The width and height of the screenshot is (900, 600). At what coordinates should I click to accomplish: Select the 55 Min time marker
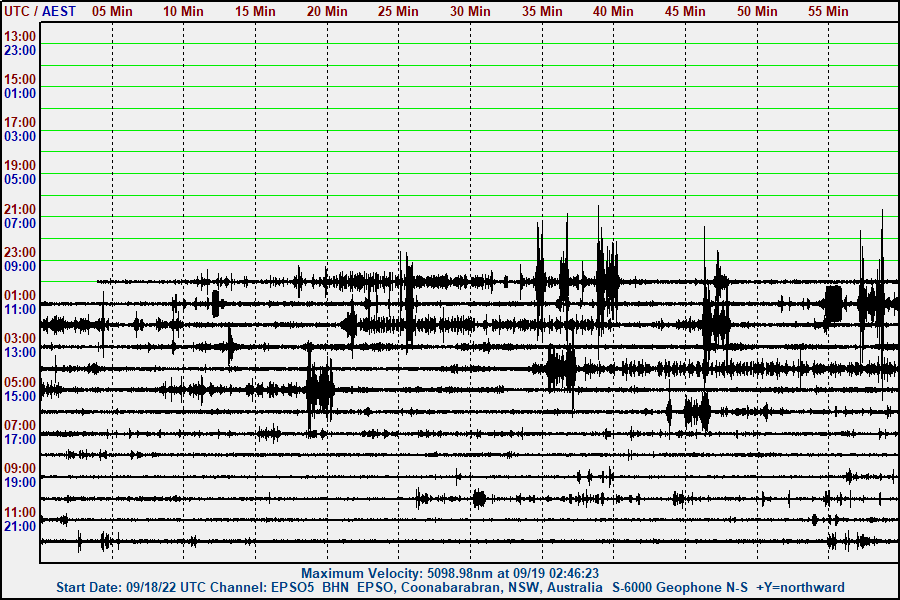pyautogui.click(x=828, y=11)
